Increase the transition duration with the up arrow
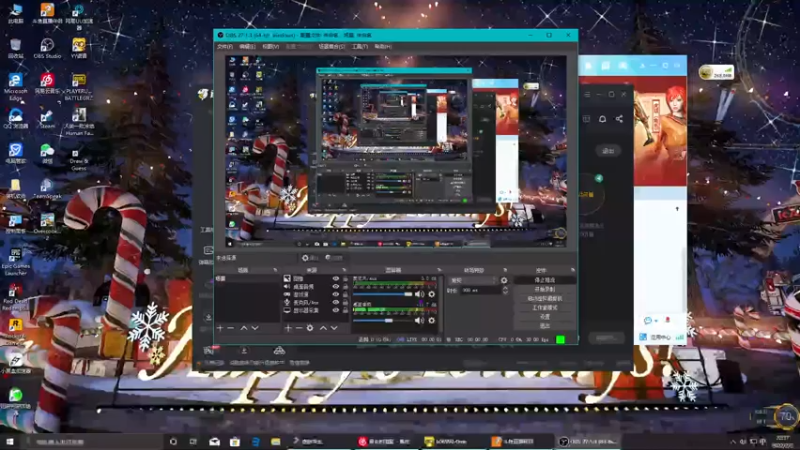The height and width of the screenshot is (450, 800). click(505, 288)
